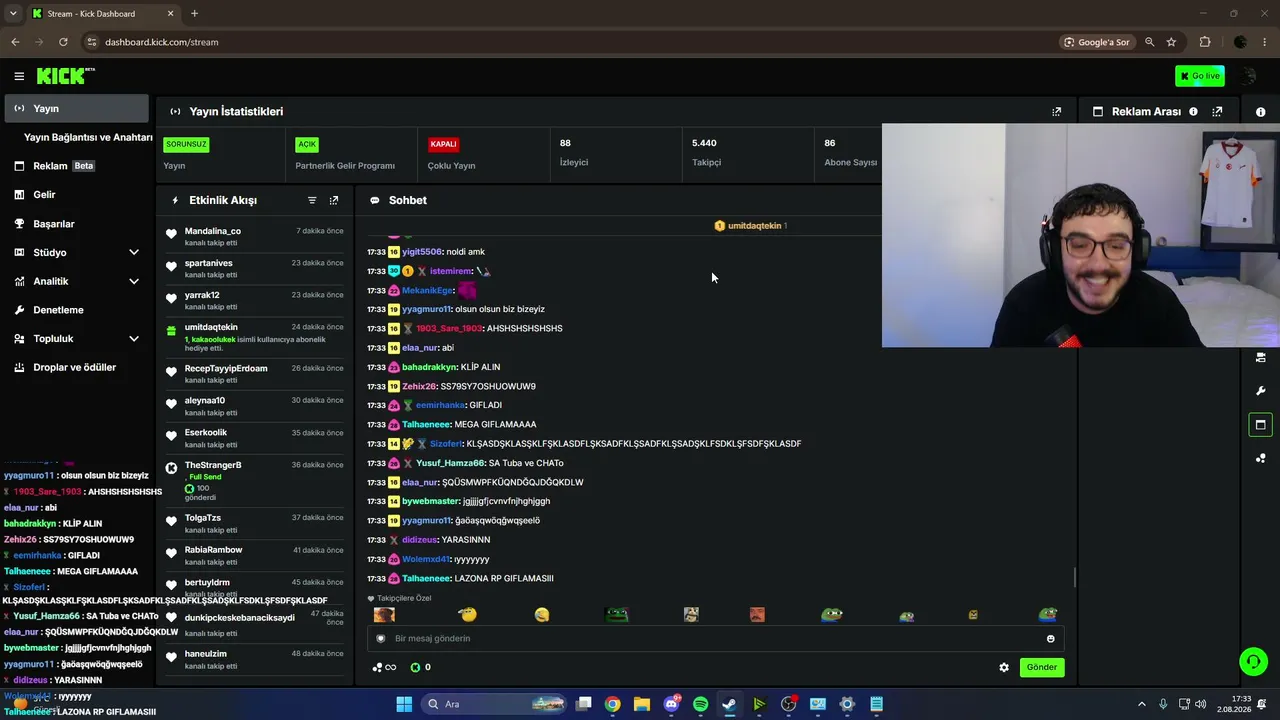Show hidden system tray icons
Viewport: 1280px width, 720px height.
click(x=1142, y=704)
